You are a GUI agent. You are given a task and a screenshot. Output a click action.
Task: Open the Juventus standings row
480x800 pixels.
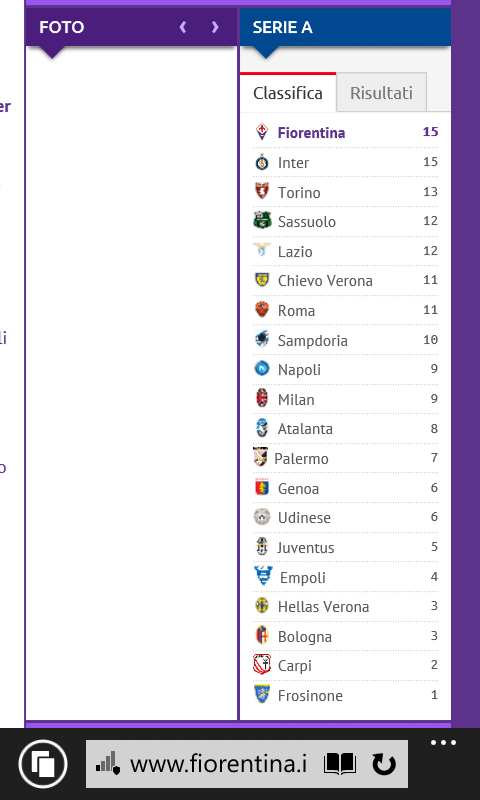tap(345, 547)
